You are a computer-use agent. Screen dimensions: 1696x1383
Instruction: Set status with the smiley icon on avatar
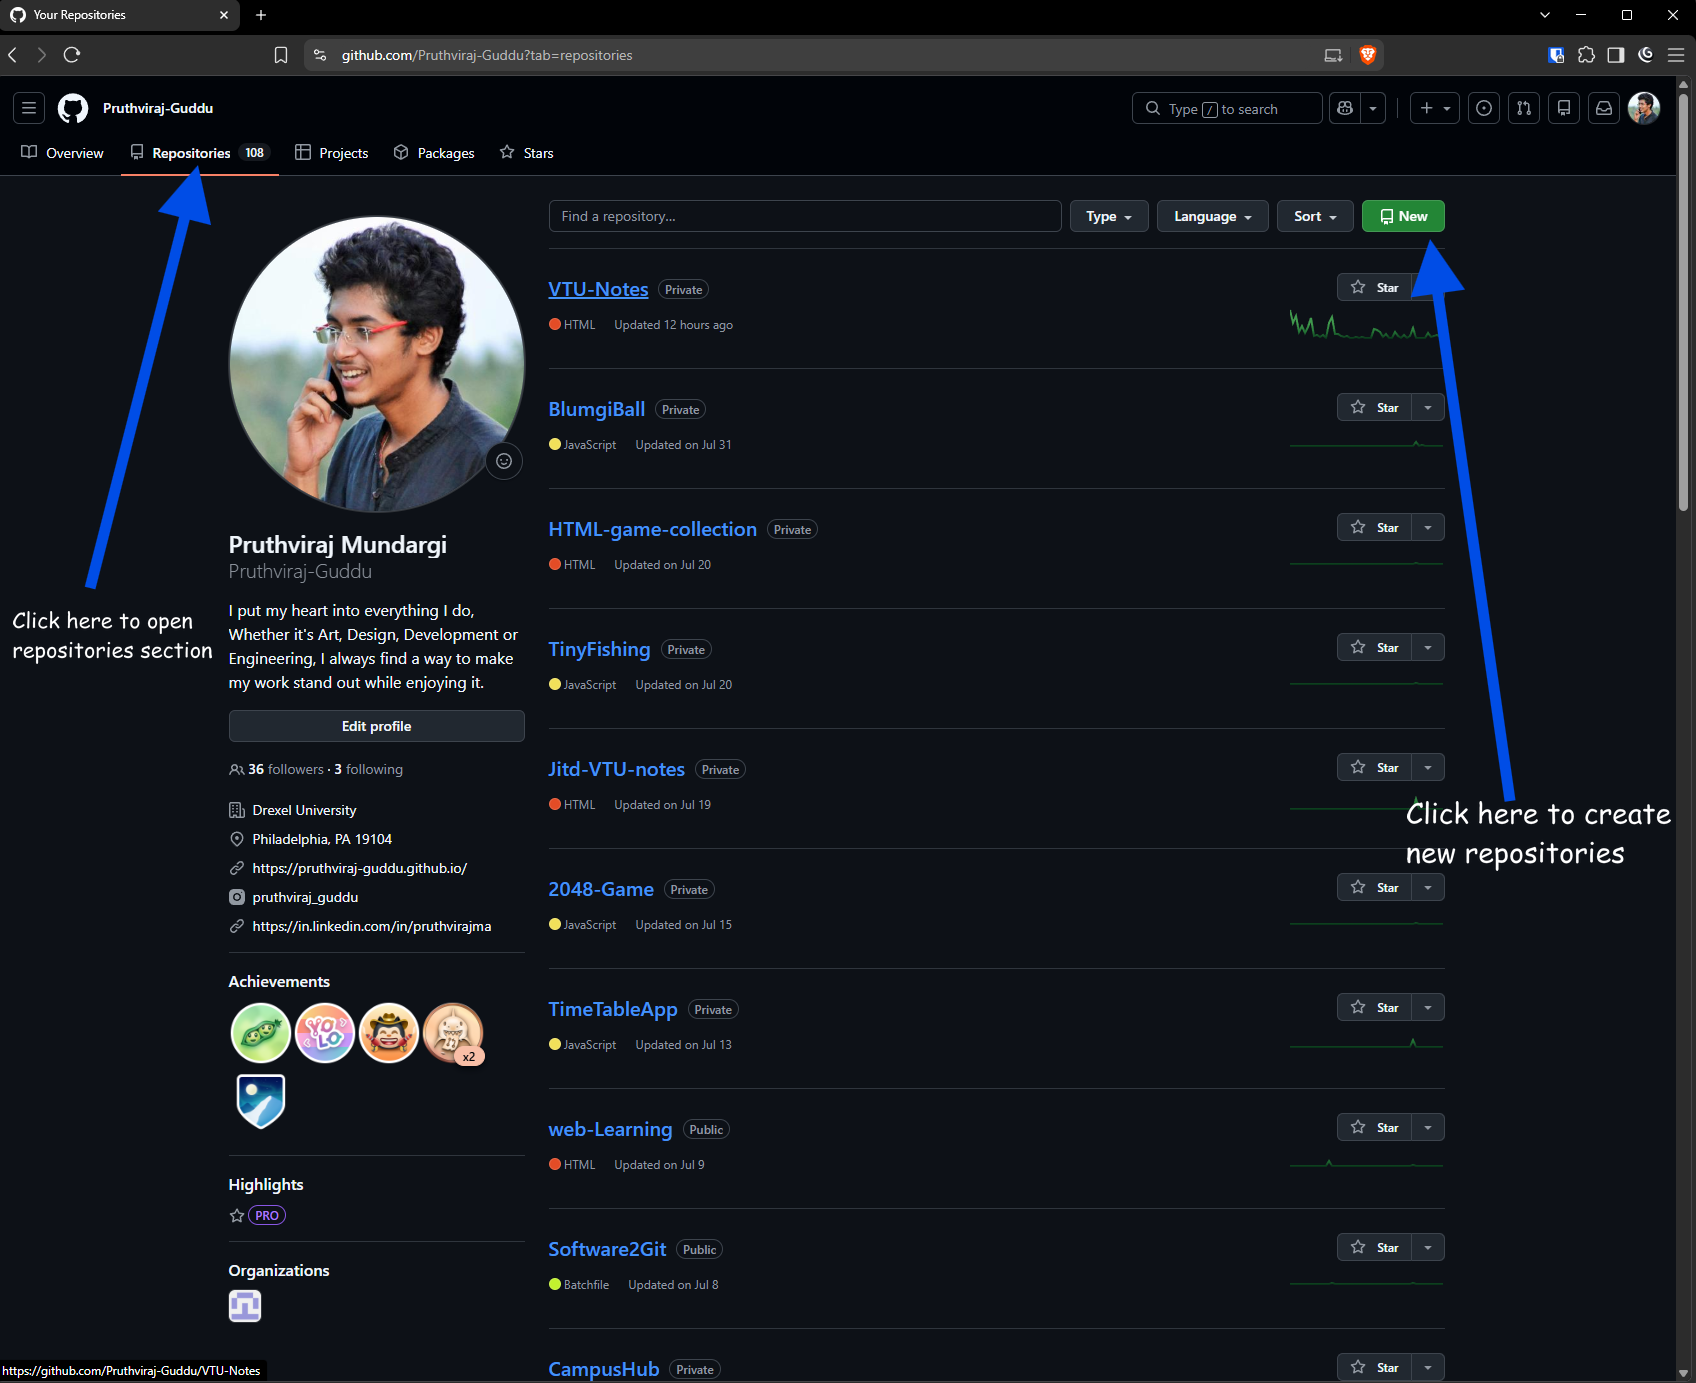point(504,461)
